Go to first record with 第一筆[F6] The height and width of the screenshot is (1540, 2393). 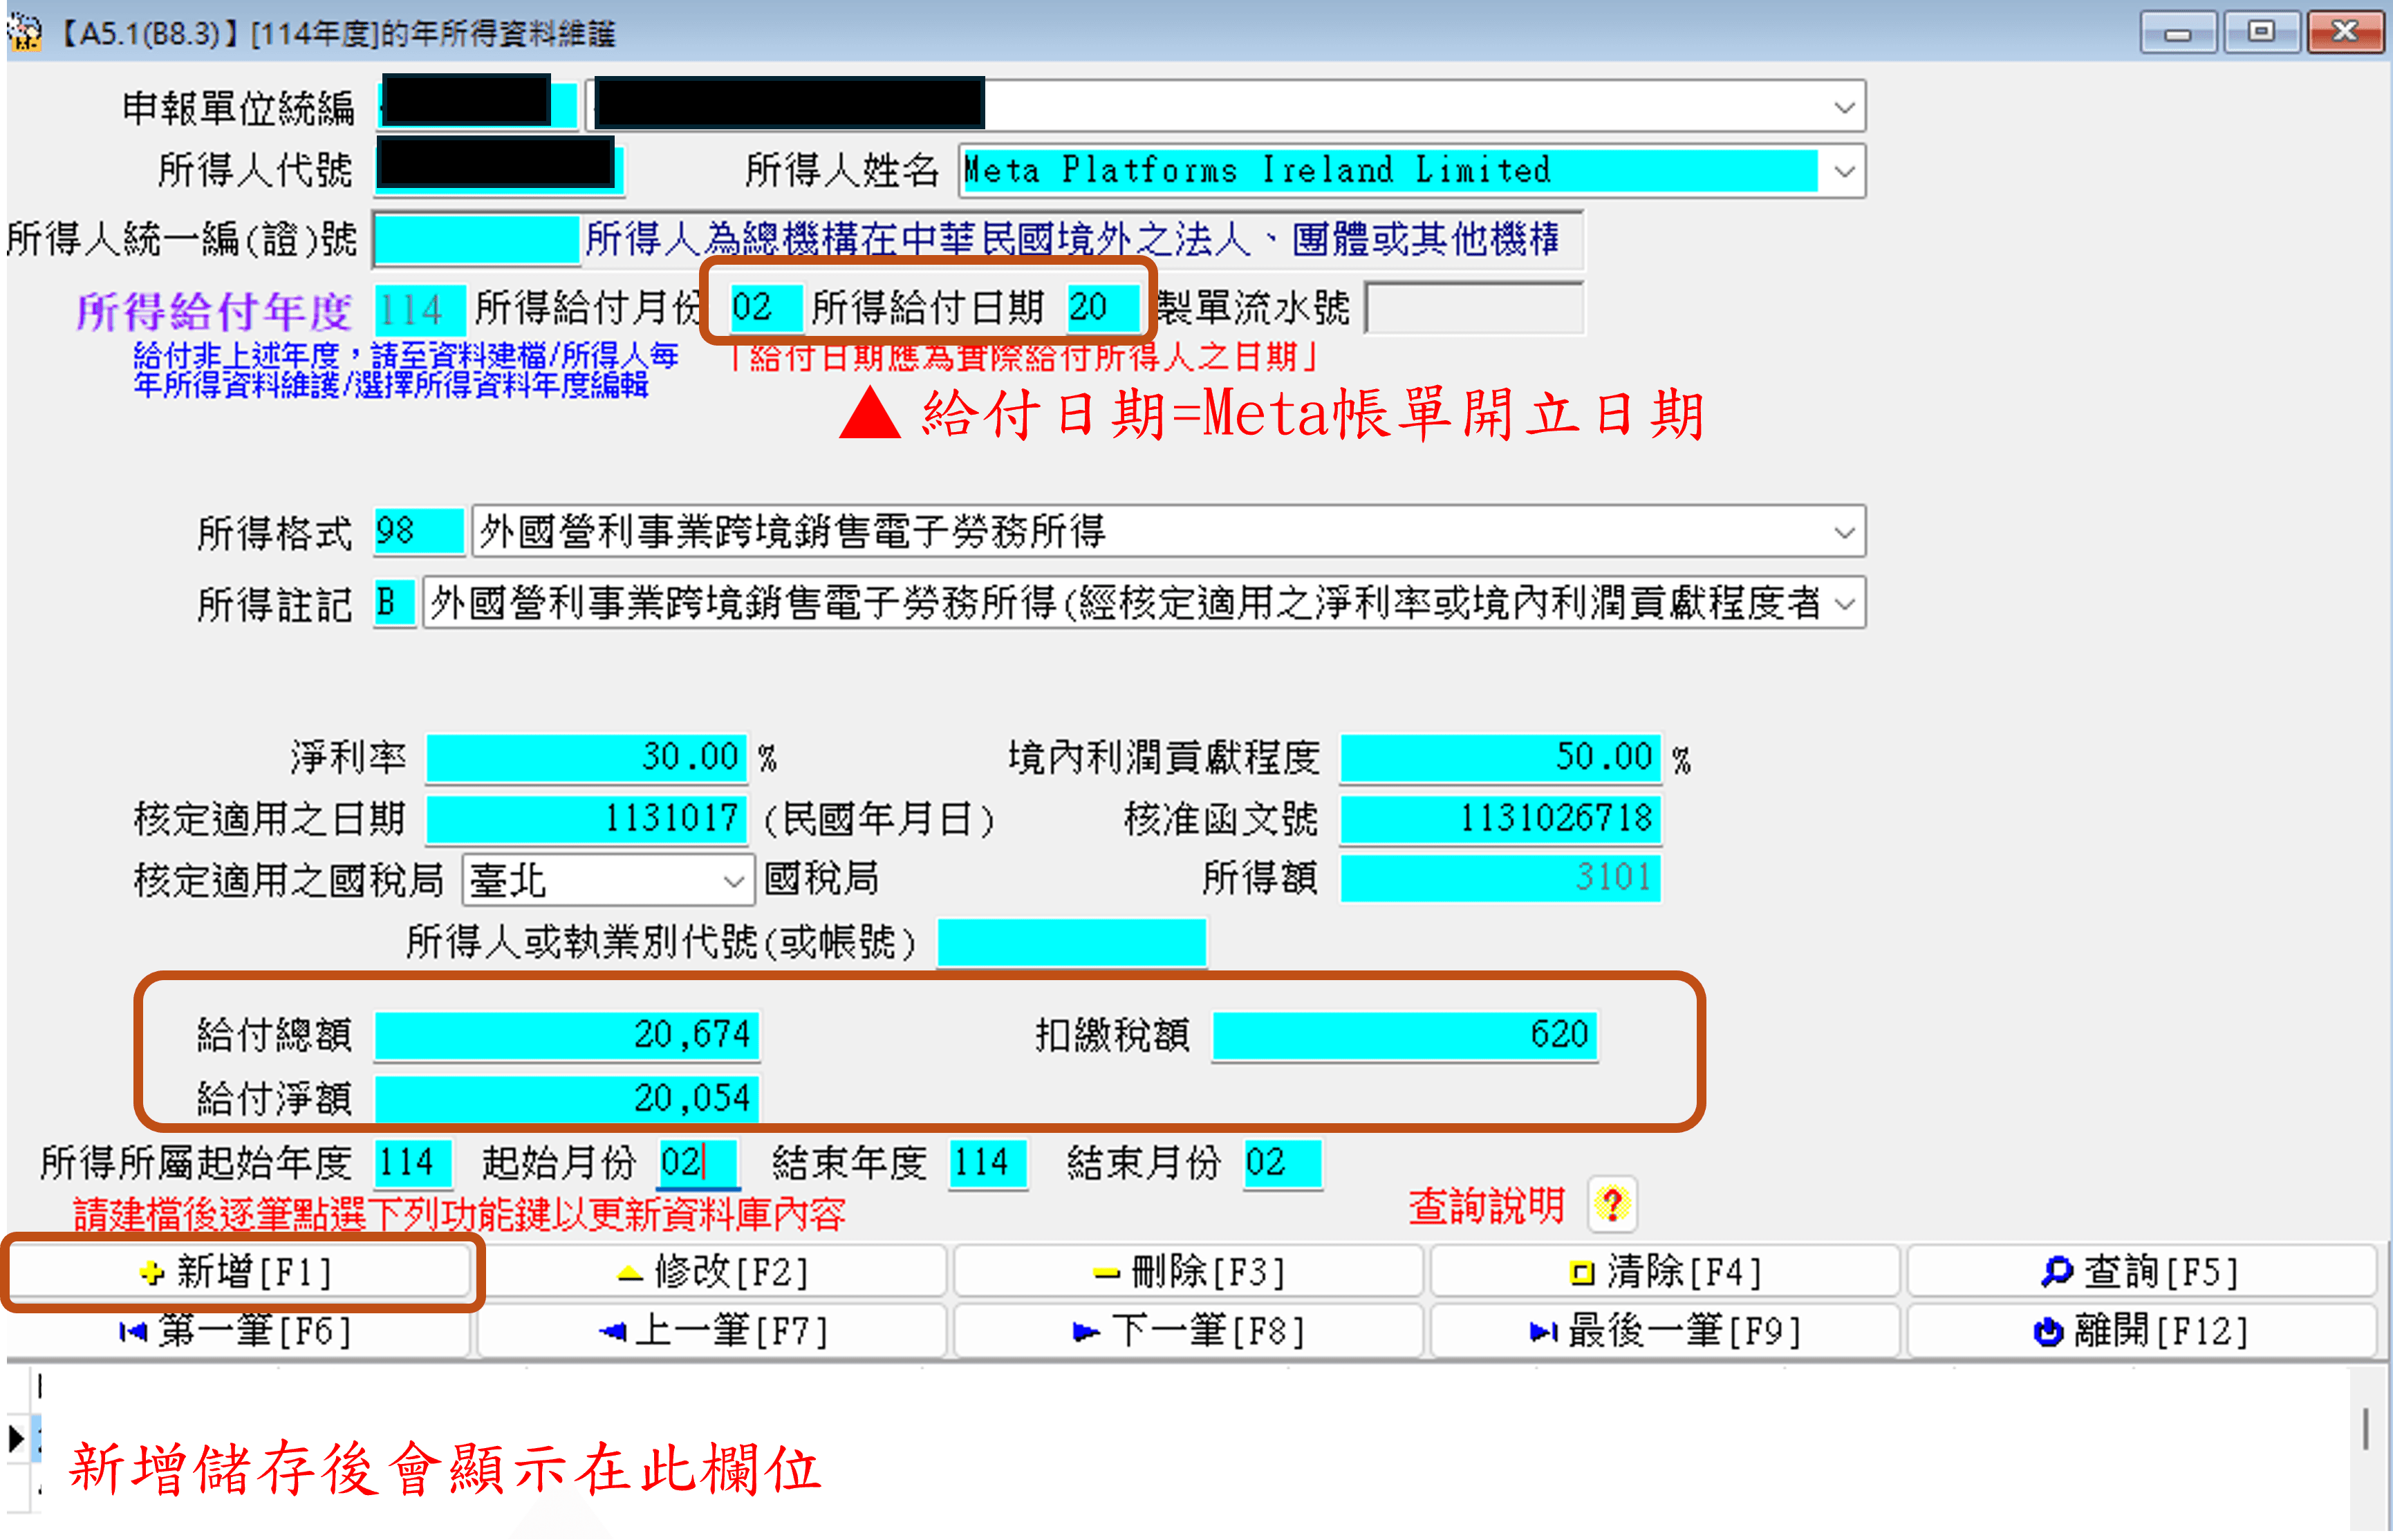[237, 1331]
